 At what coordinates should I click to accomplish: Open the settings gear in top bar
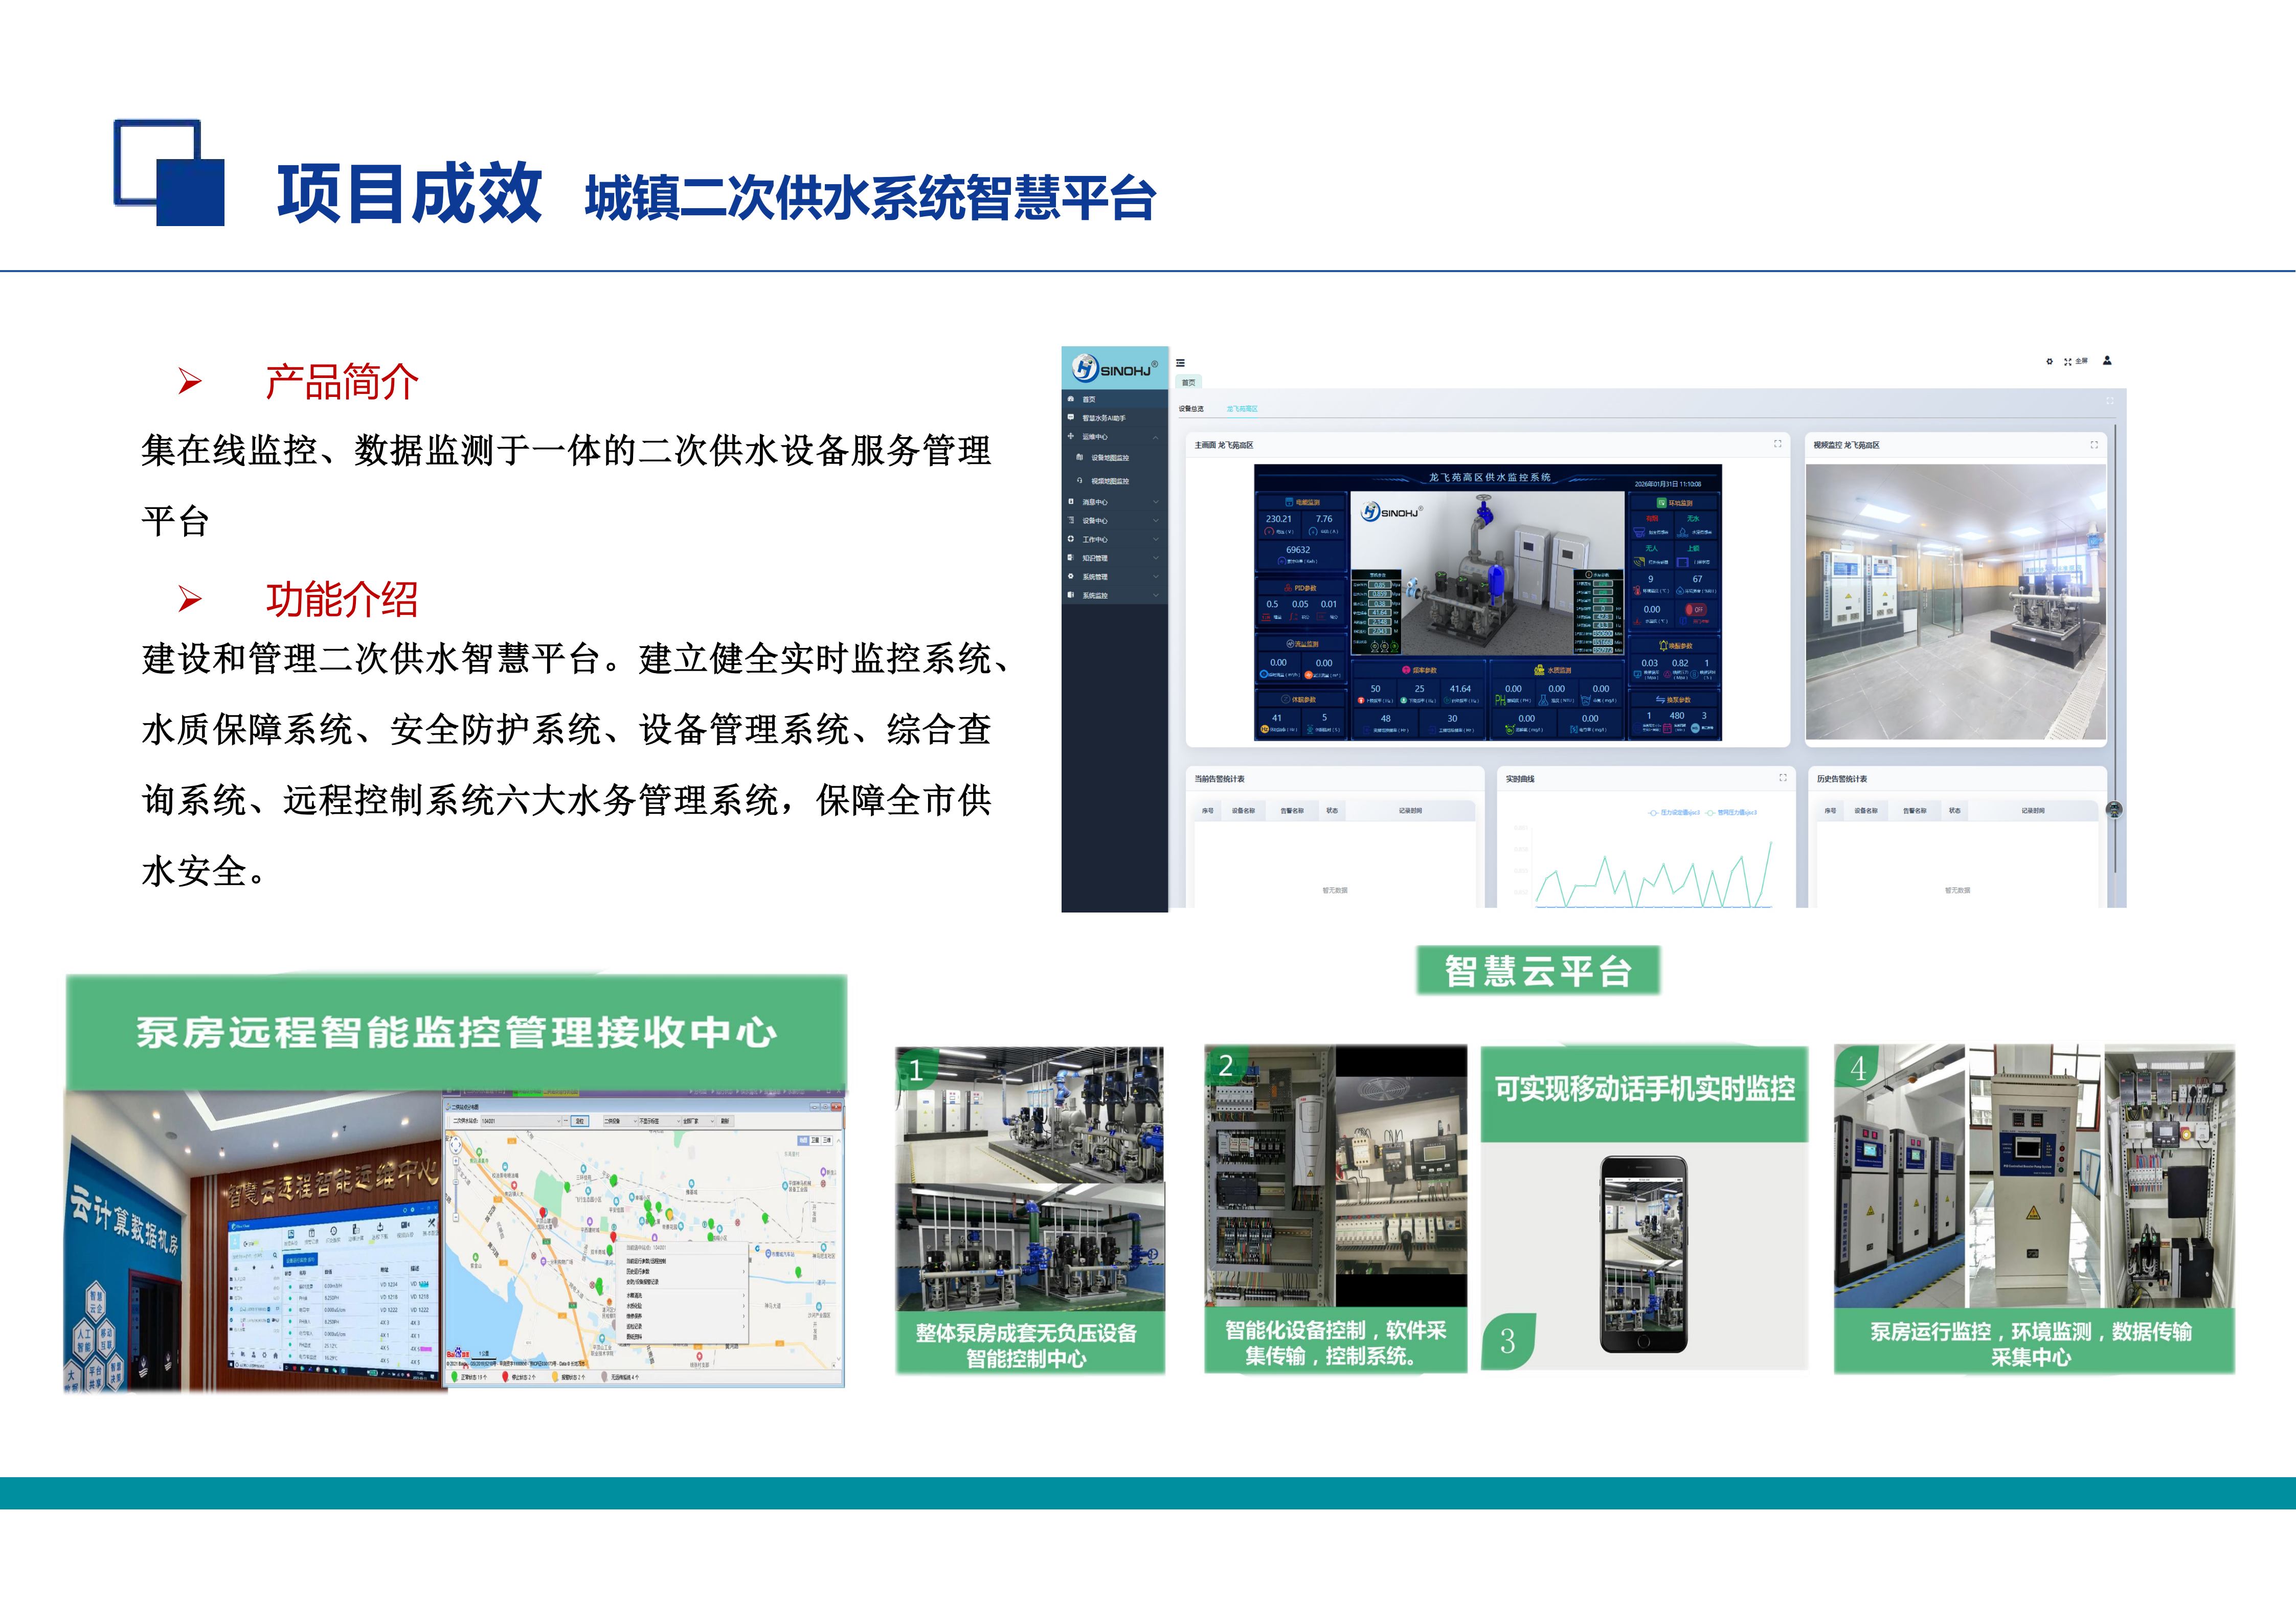pyautogui.click(x=2049, y=361)
